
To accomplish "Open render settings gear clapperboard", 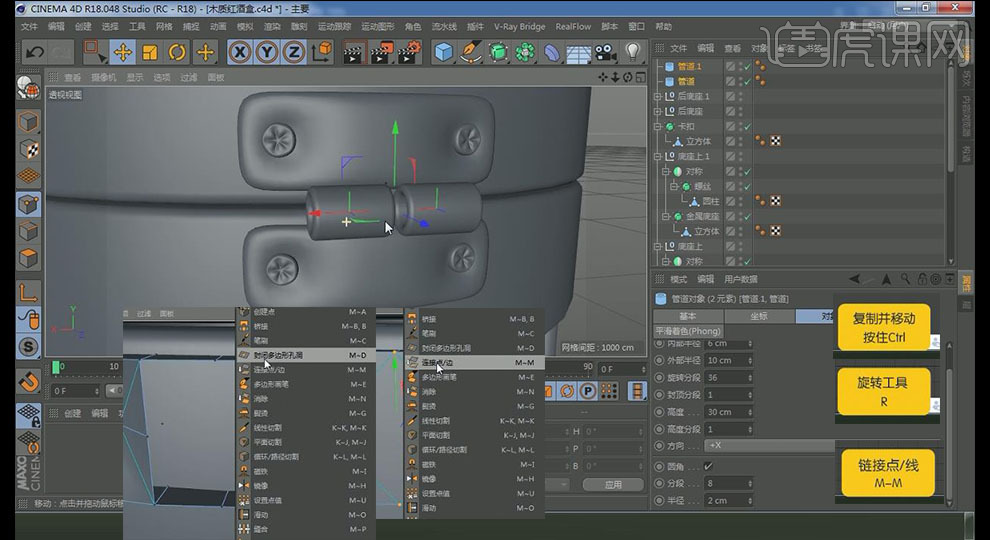I will (410, 52).
